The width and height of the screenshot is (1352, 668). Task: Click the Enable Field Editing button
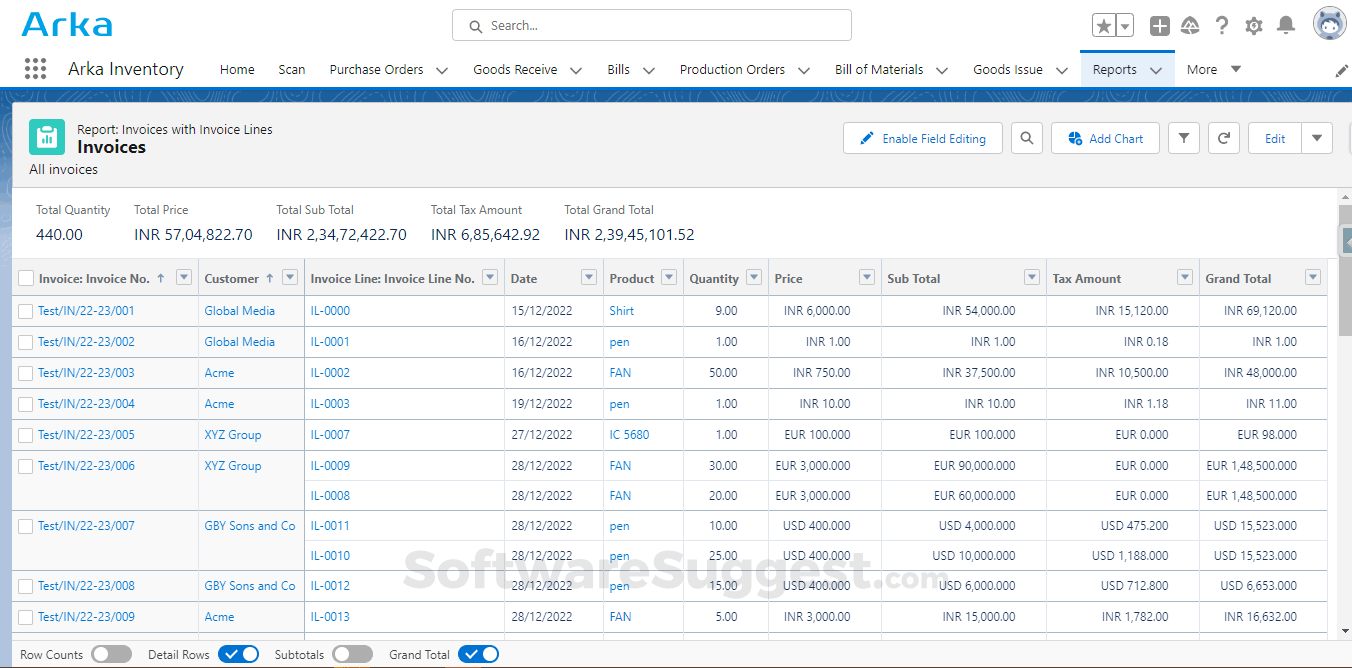(922, 138)
